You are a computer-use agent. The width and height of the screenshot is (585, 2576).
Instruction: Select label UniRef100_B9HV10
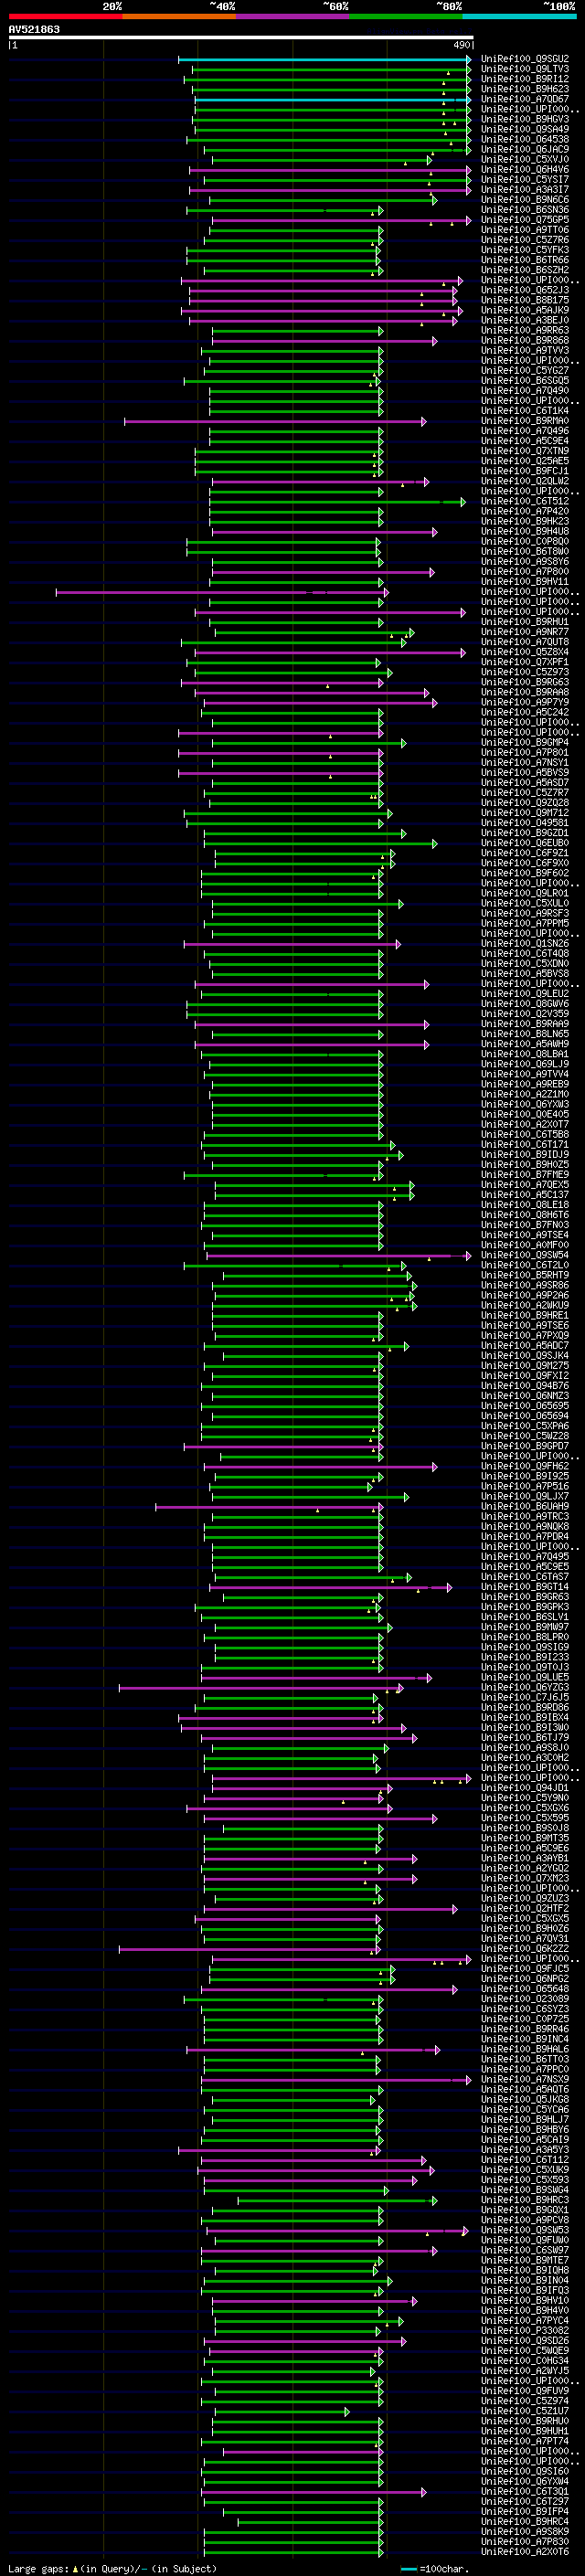(x=525, y=2300)
